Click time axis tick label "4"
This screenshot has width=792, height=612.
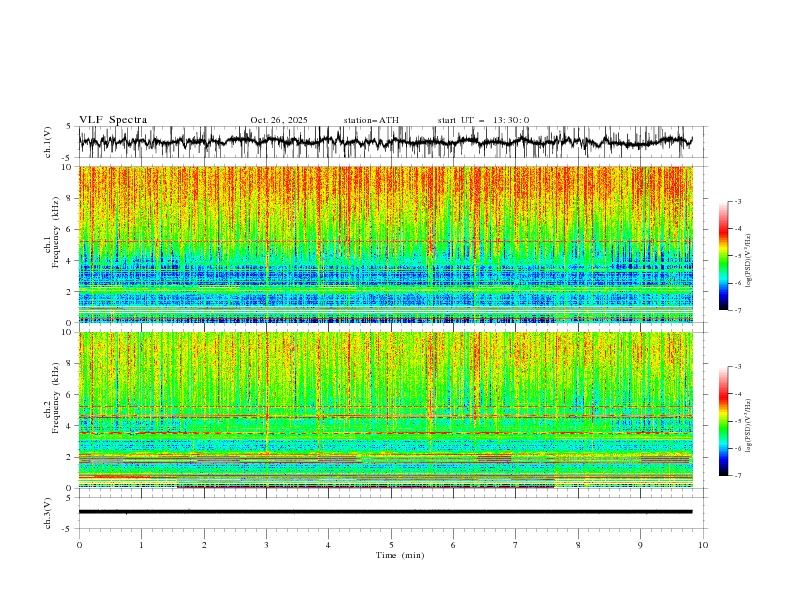pyautogui.click(x=328, y=545)
